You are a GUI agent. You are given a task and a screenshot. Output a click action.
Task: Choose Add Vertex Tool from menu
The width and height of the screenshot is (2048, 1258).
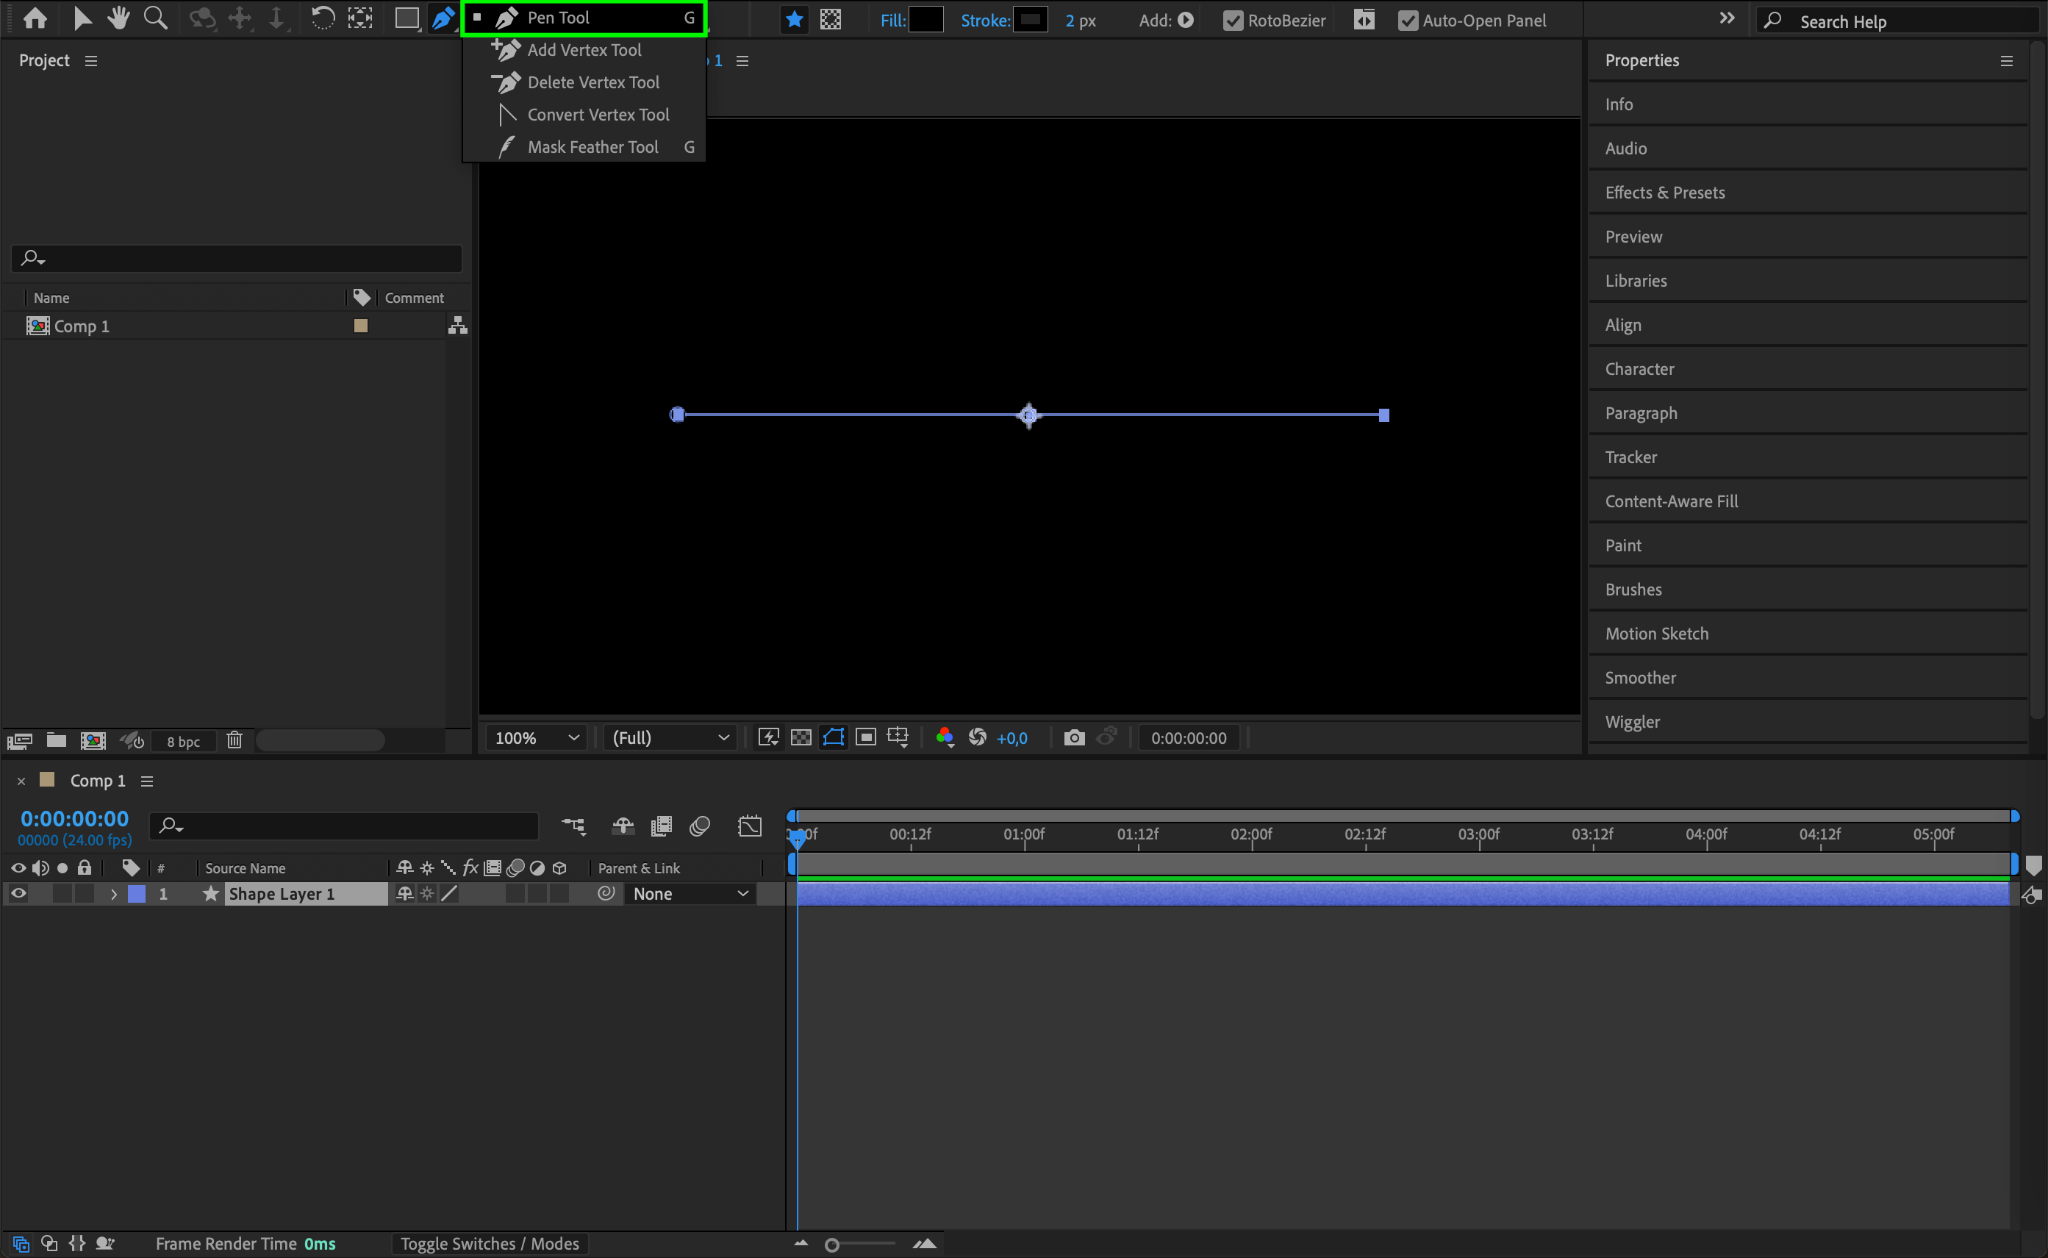pos(584,50)
